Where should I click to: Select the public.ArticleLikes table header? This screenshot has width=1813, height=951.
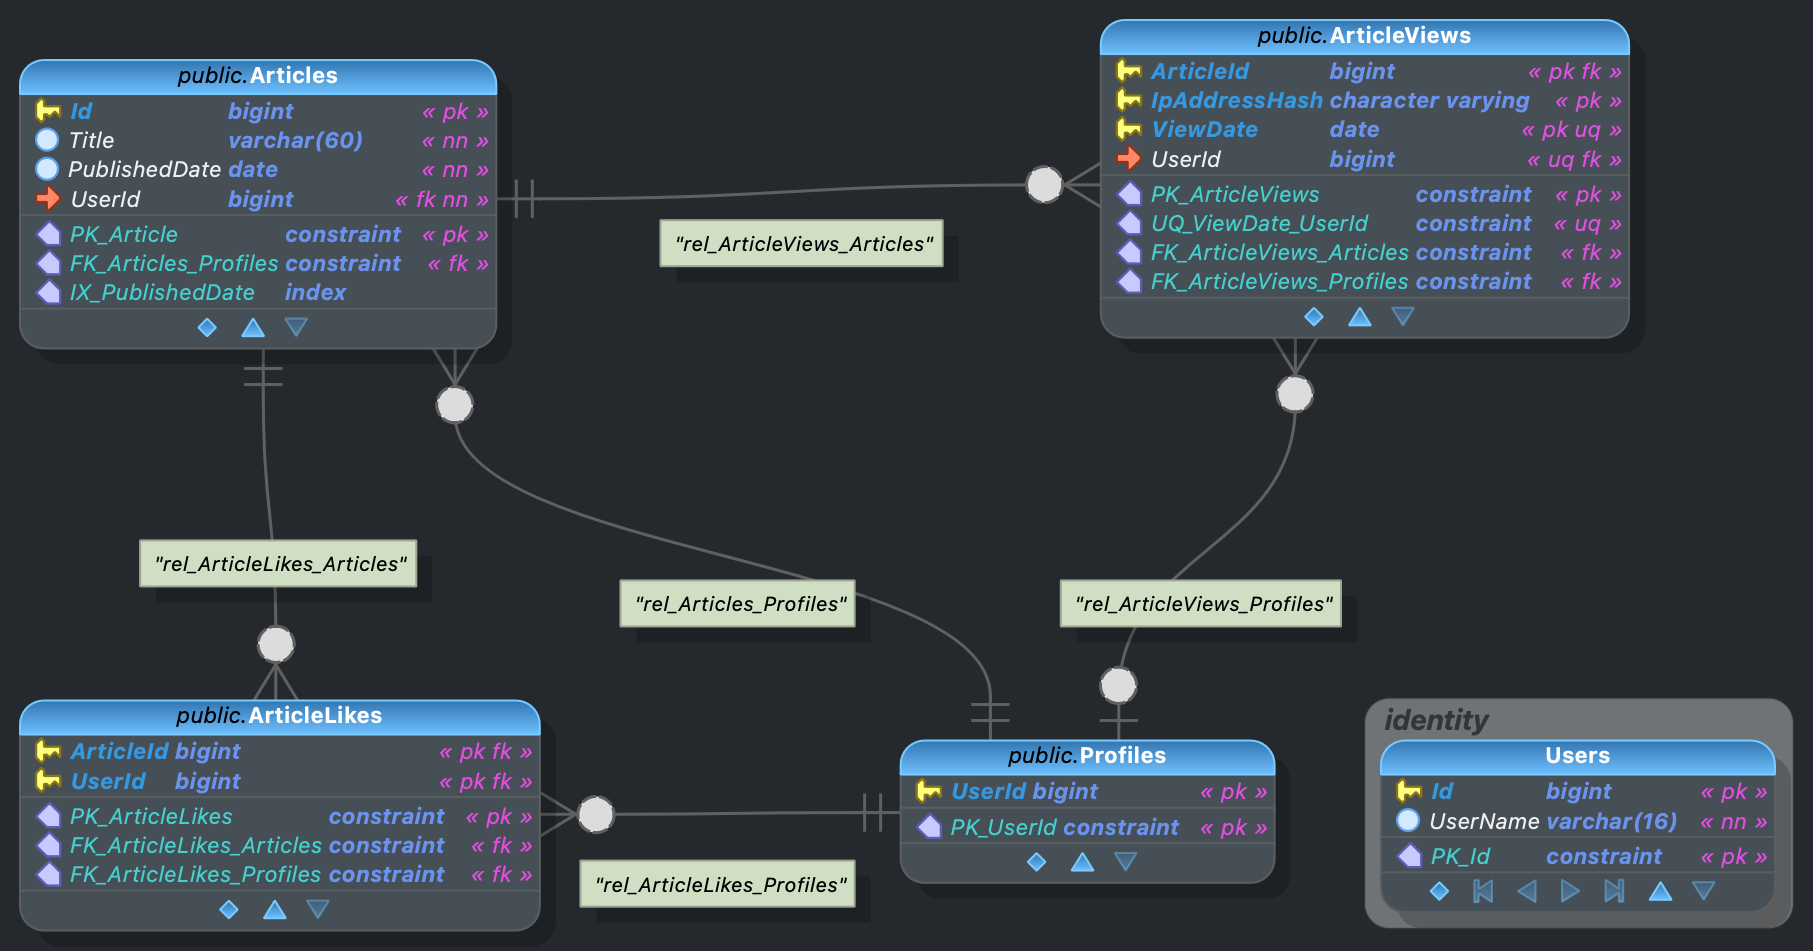(280, 716)
